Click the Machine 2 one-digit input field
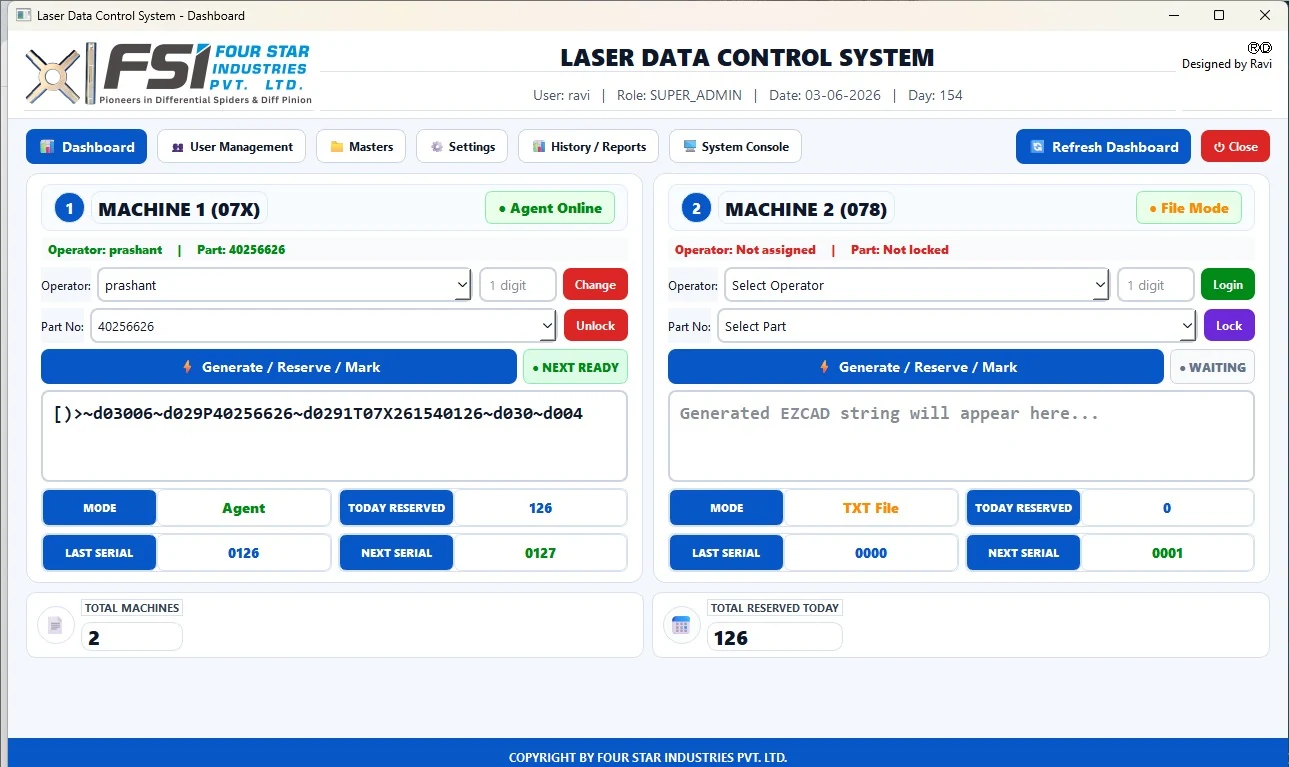Screen dimensions: 1289x767 click(x=1155, y=285)
